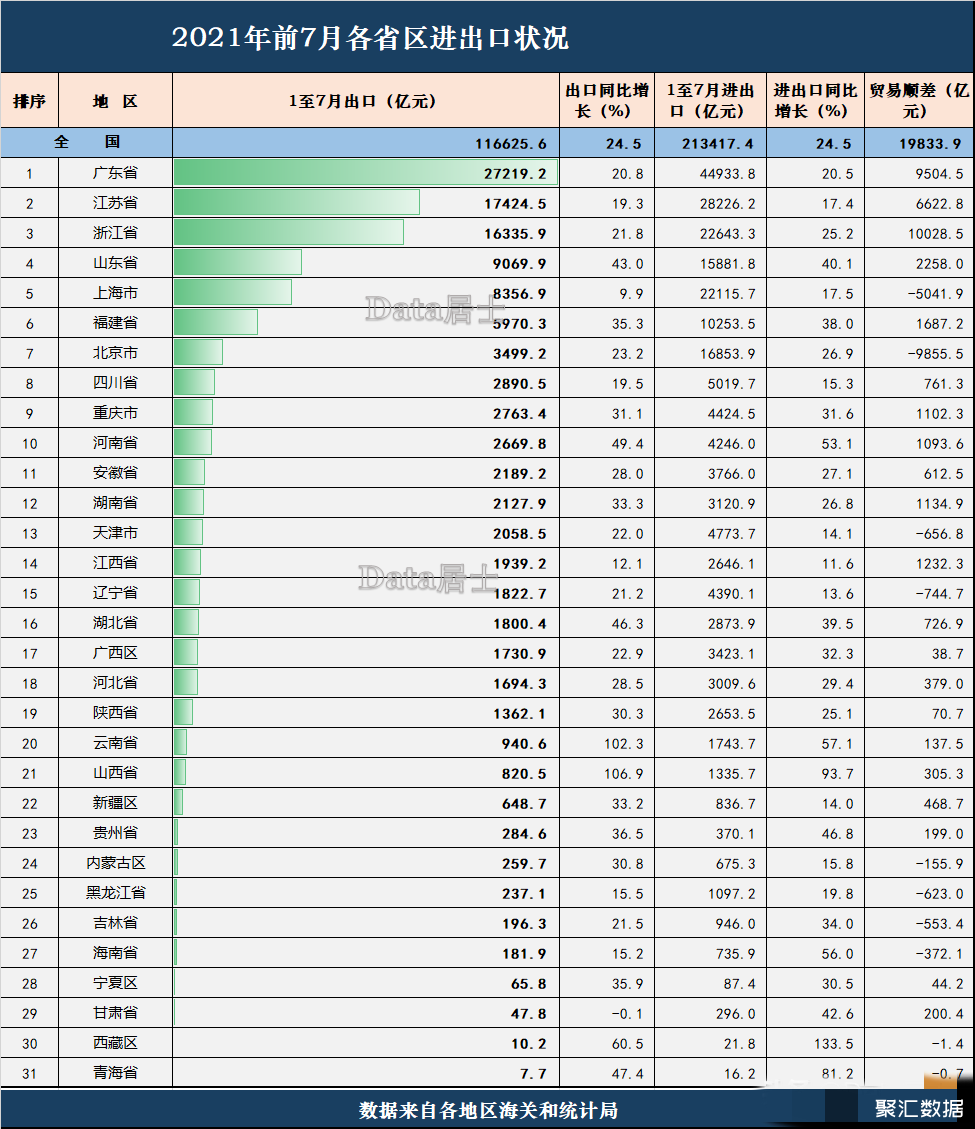The image size is (975, 1129).
Task: Select the 云南省 region cell
Action: (x=115, y=743)
